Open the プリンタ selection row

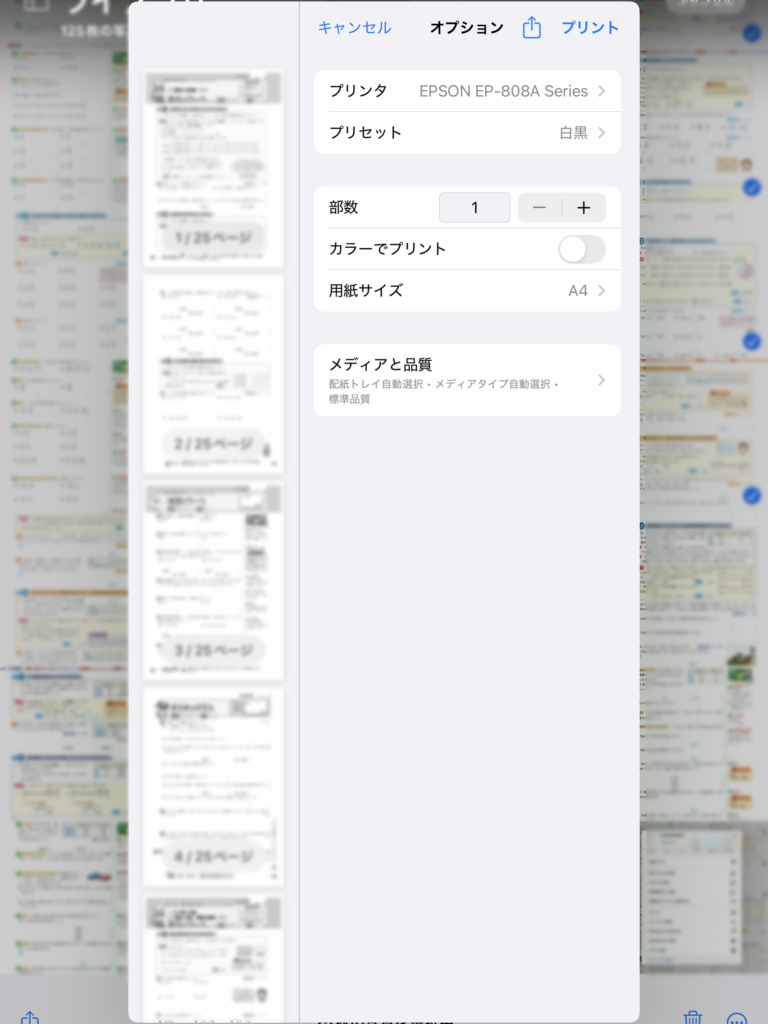coord(467,91)
